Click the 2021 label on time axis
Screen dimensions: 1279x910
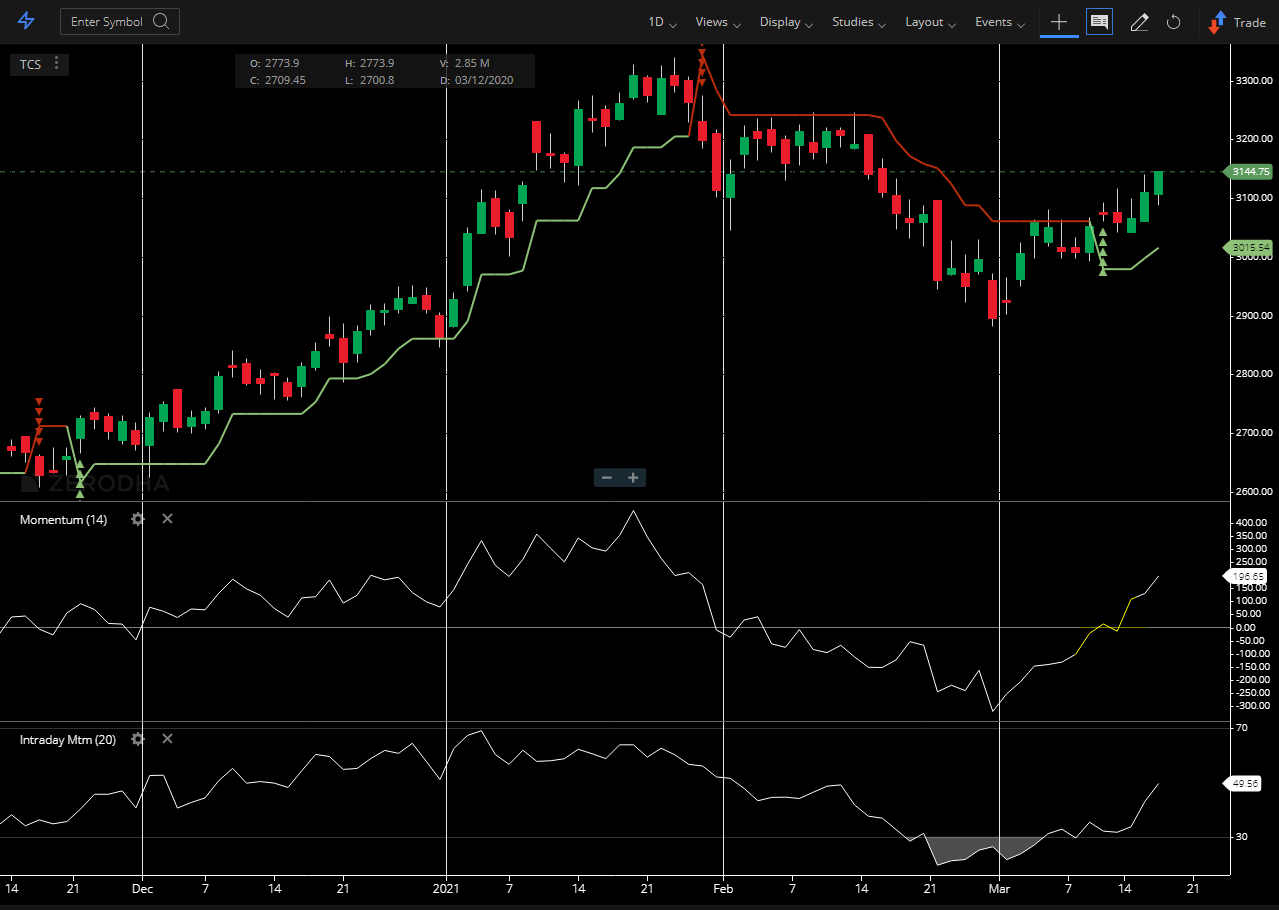[x=446, y=888]
